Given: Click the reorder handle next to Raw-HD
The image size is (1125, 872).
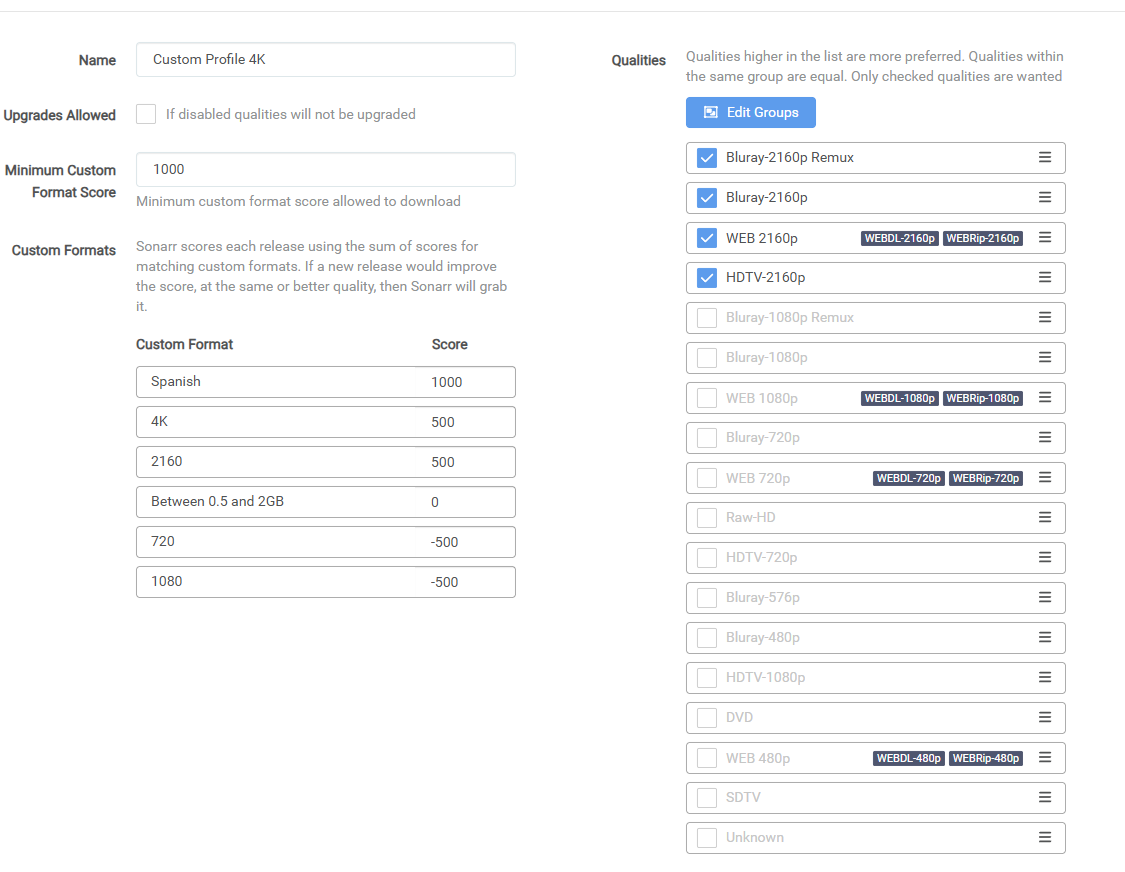Looking at the screenshot, I should [1044, 518].
